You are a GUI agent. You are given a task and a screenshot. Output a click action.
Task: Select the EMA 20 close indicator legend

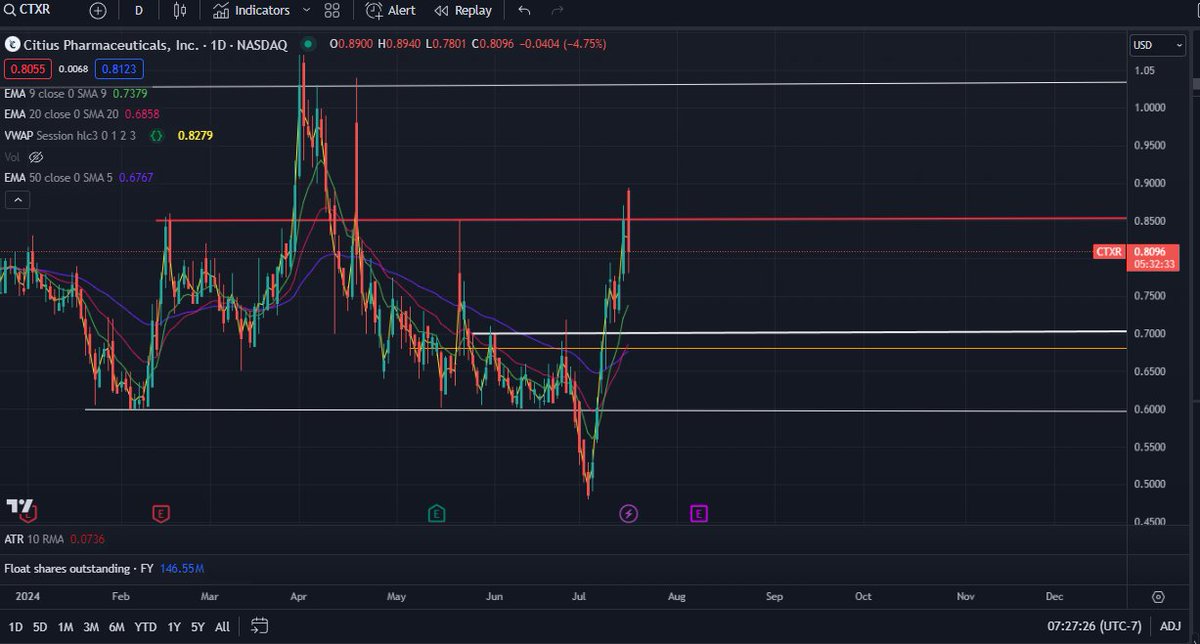(80, 114)
